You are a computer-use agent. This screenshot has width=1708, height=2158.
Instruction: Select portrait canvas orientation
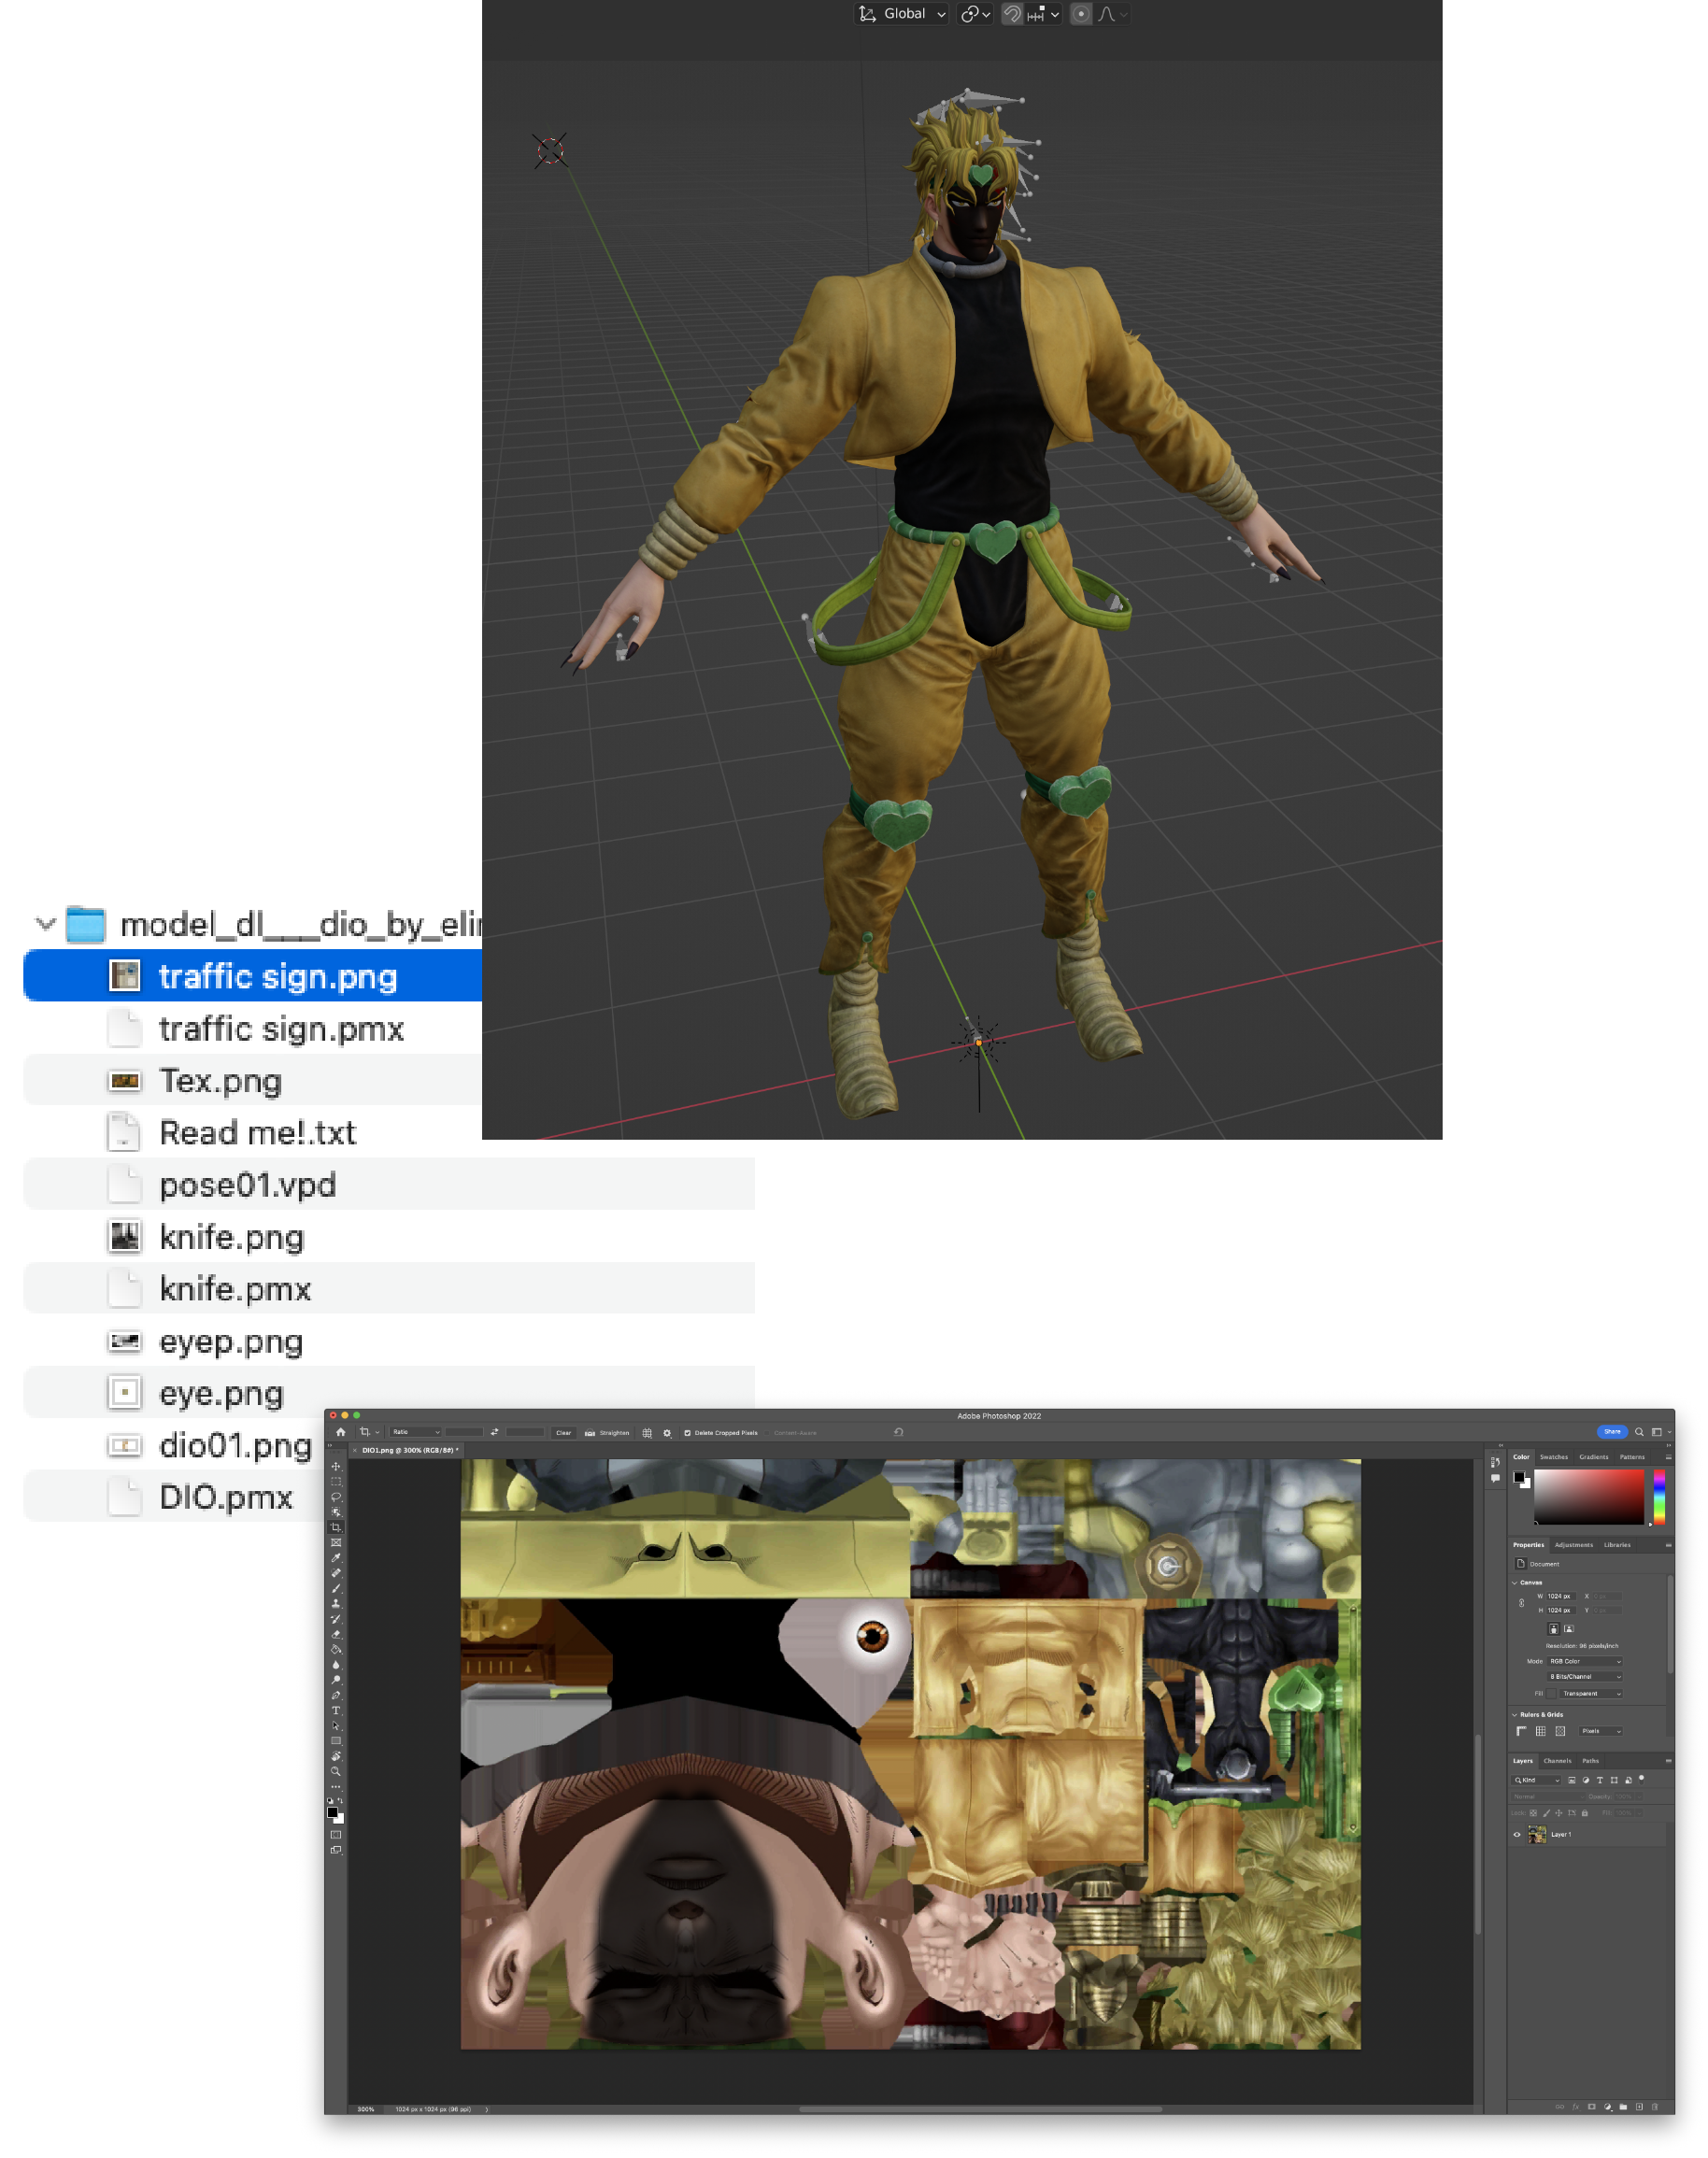click(1554, 1629)
